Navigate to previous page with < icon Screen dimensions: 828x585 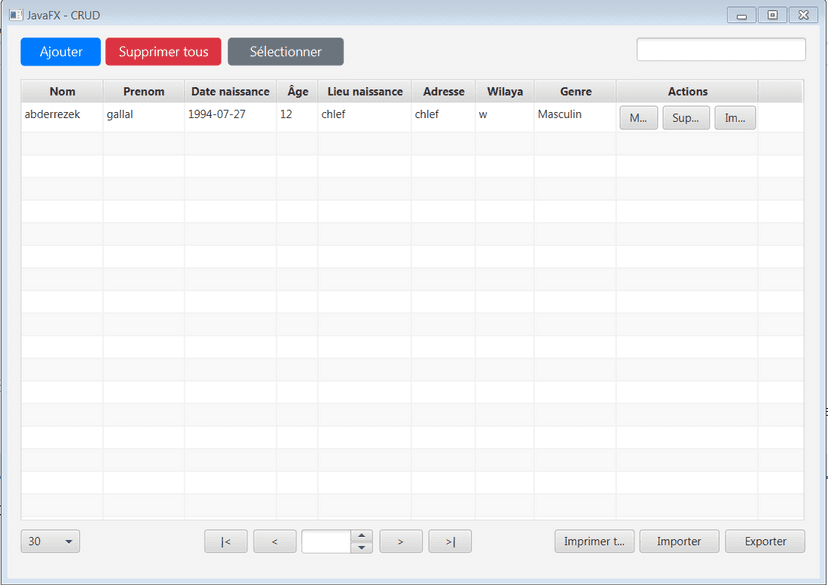pyautogui.click(x=275, y=541)
